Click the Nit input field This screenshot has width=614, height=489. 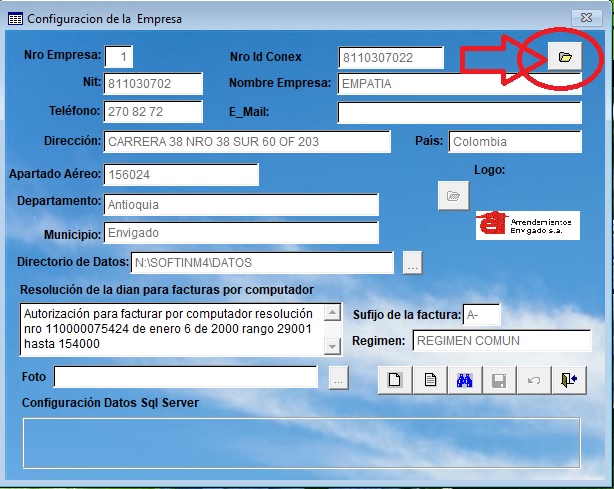153,83
